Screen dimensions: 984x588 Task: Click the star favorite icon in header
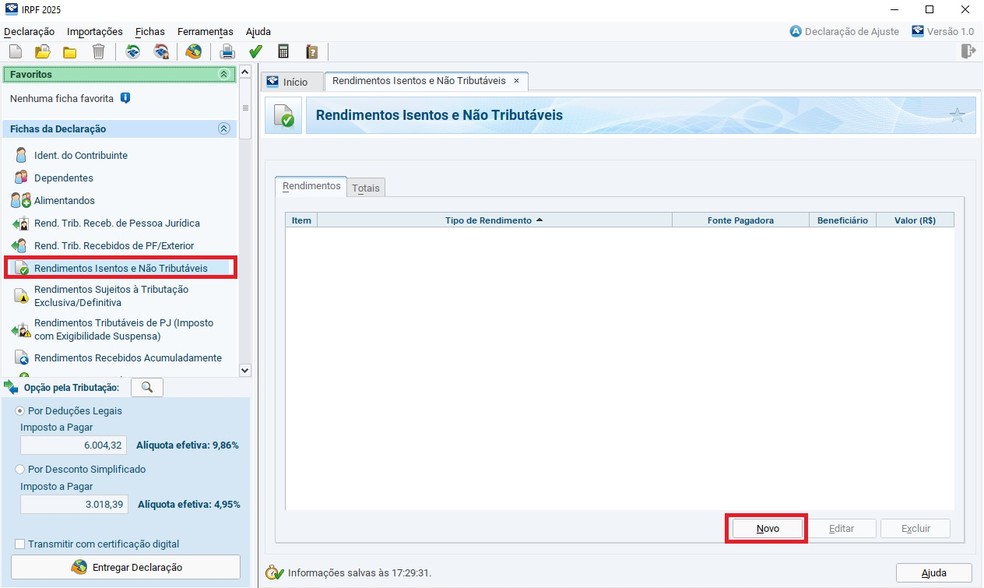957,116
